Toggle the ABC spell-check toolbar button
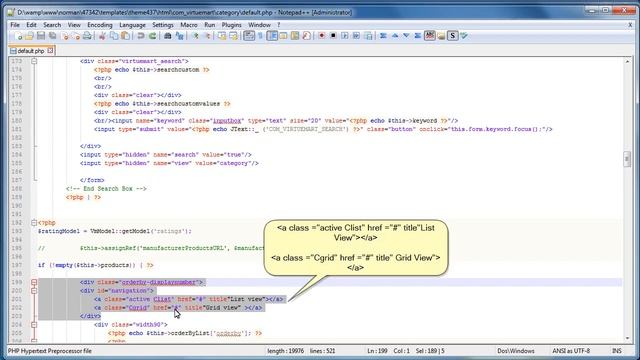Viewport: 640px width, 360px height. [x=429, y=36]
